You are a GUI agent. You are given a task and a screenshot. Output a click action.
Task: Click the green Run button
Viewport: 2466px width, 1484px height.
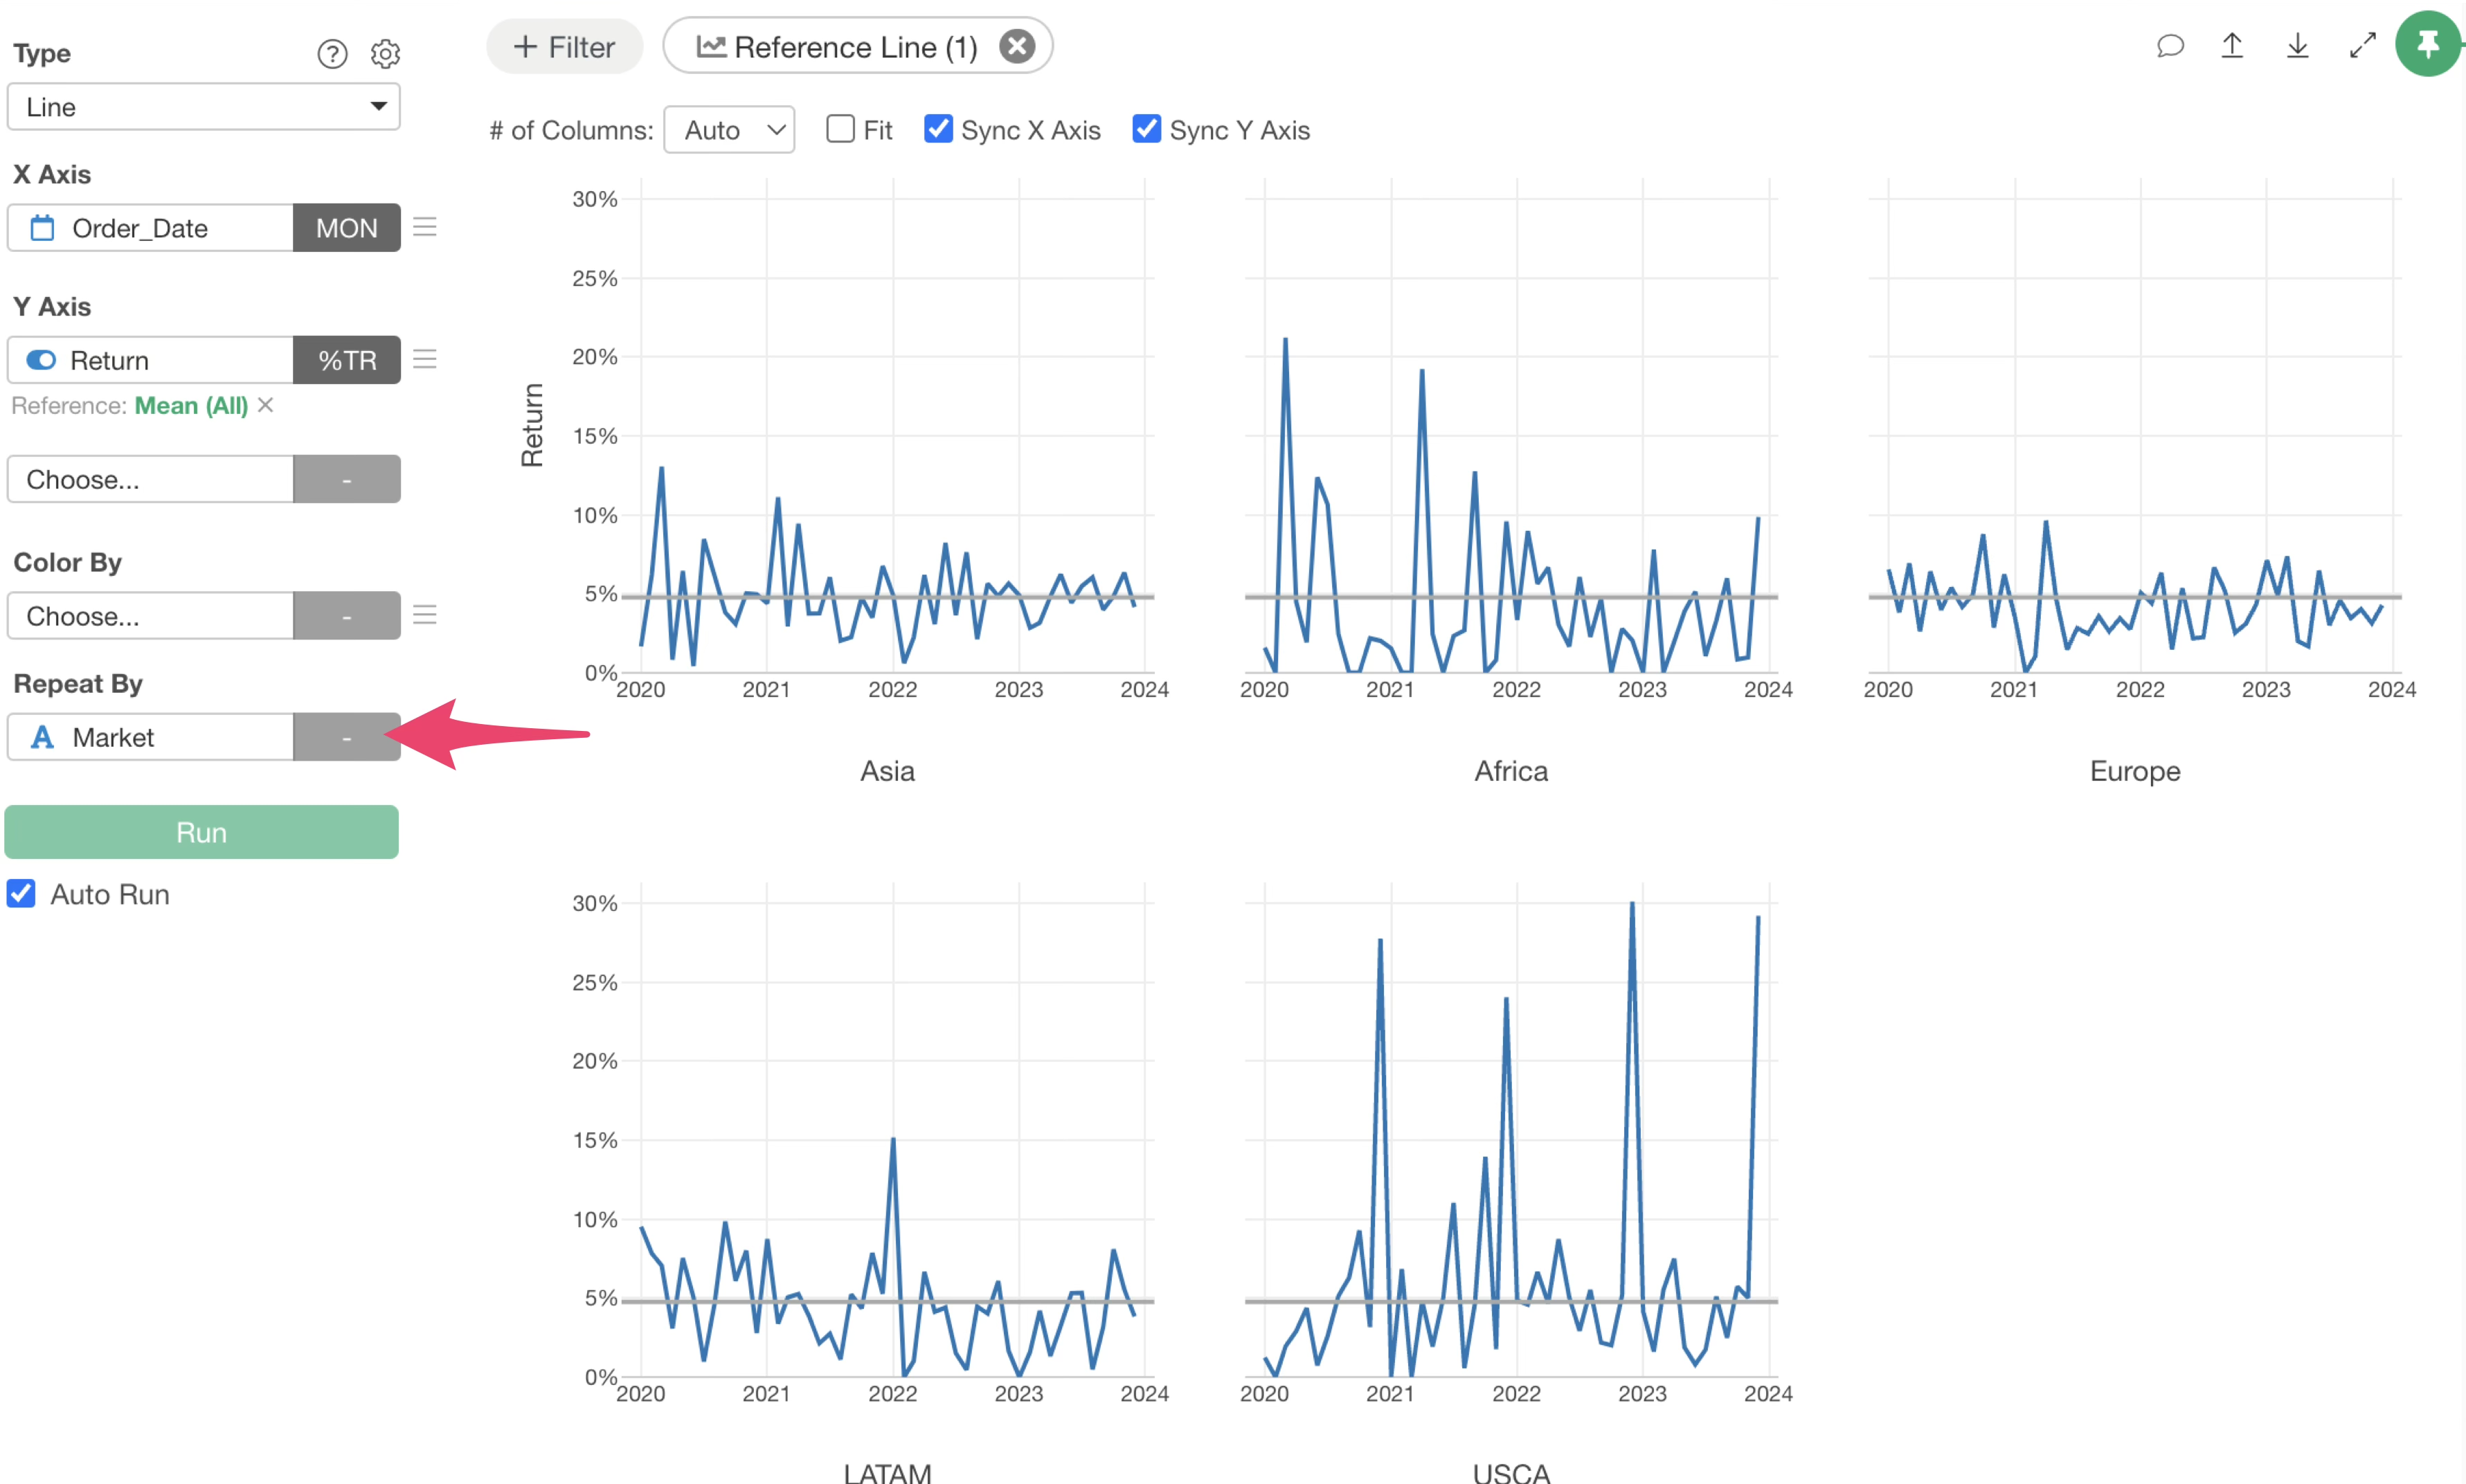coord(202,832)
